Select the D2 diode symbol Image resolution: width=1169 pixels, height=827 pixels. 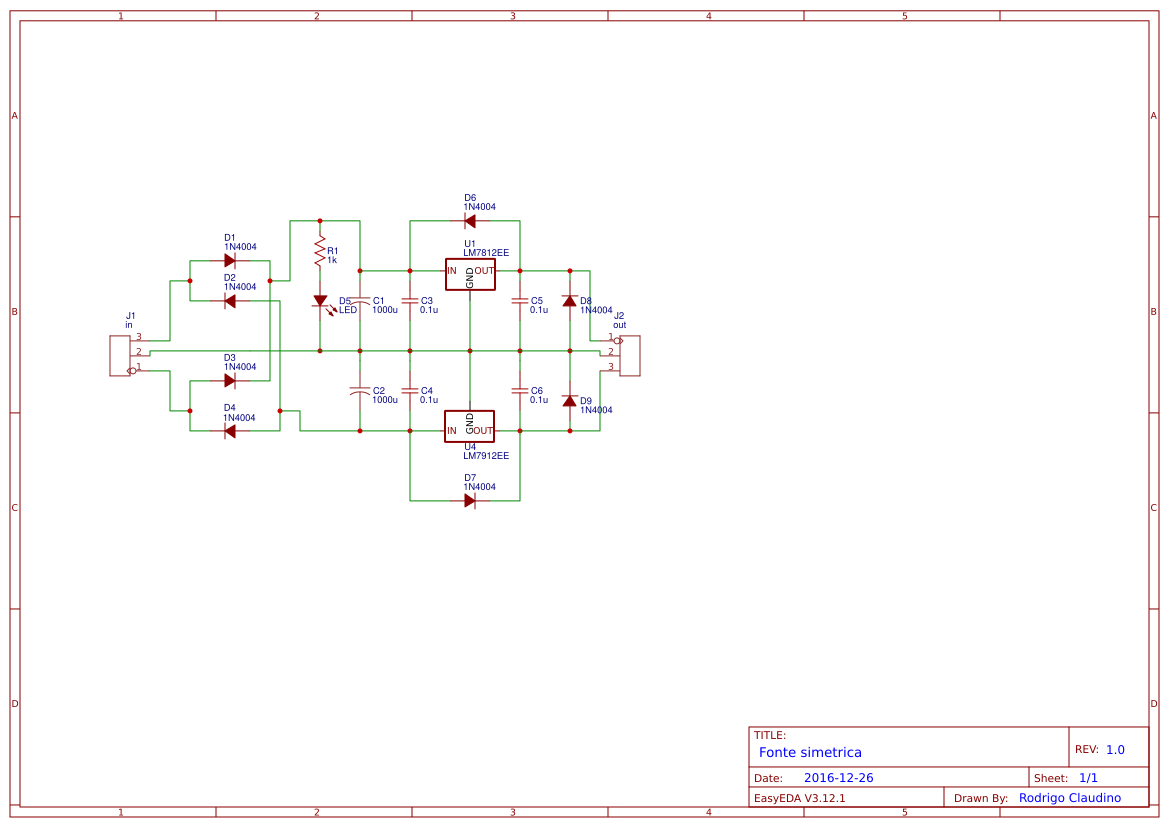(230, 301)
